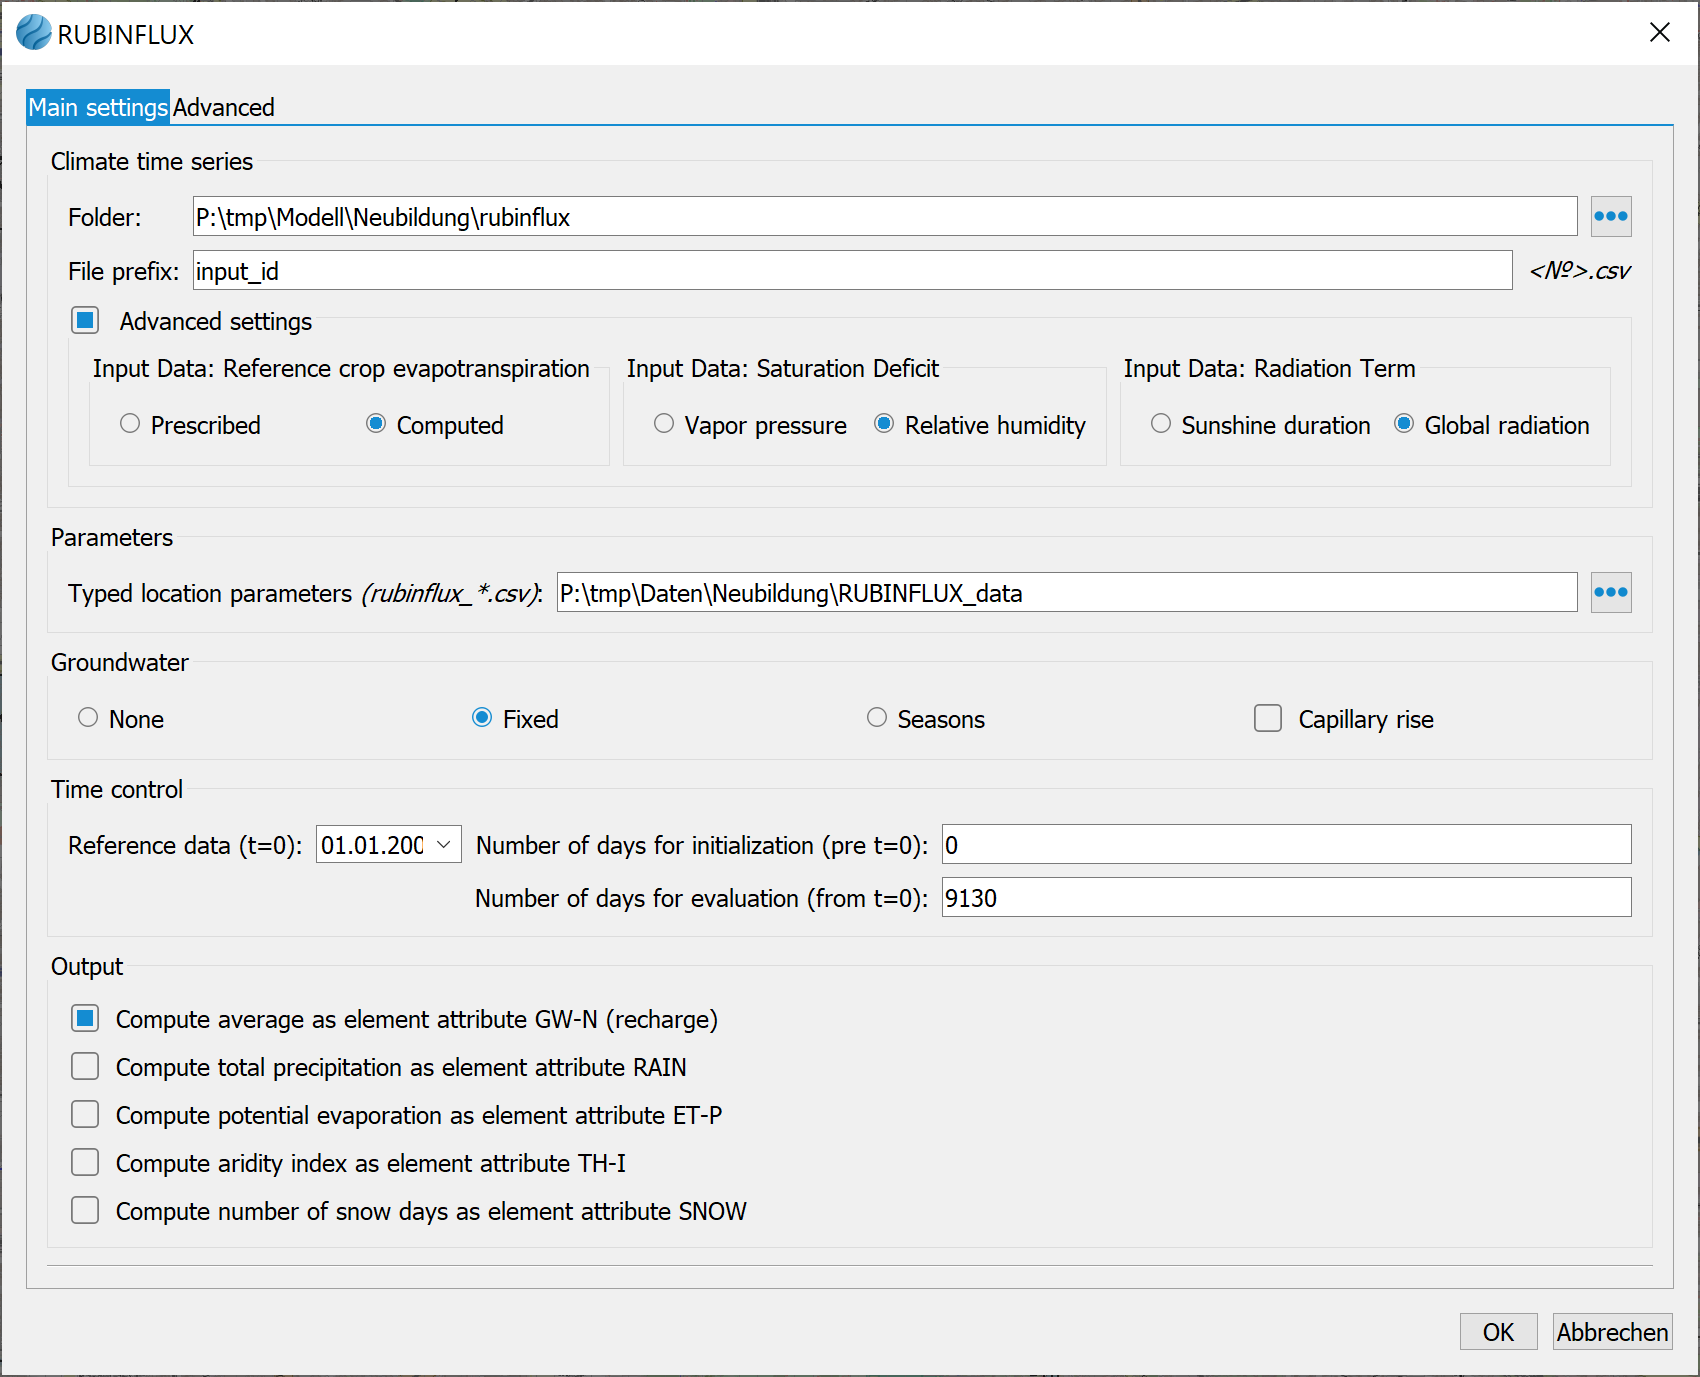
Task: Select the Main settings tab
Action: tap(98, 107)
